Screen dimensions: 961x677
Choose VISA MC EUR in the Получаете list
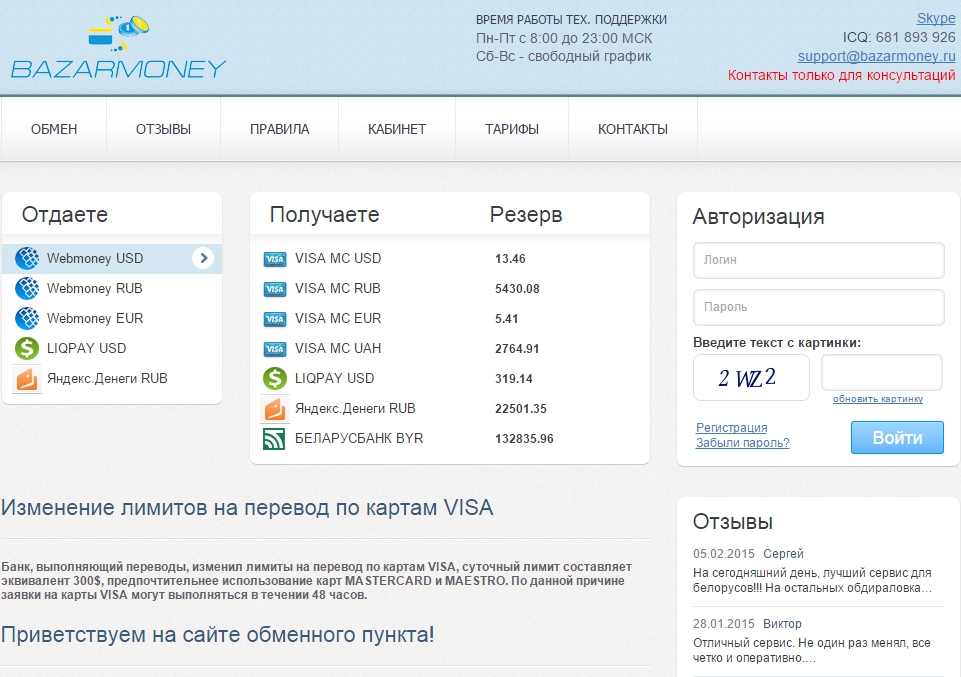[x=450, y=319]
